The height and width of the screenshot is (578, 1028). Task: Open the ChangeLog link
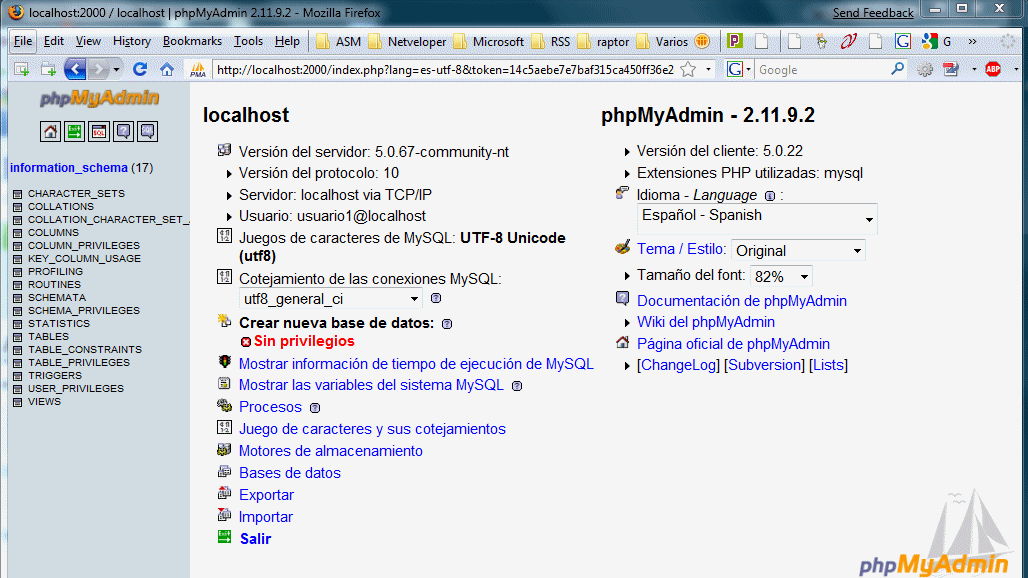click(679, 365)
